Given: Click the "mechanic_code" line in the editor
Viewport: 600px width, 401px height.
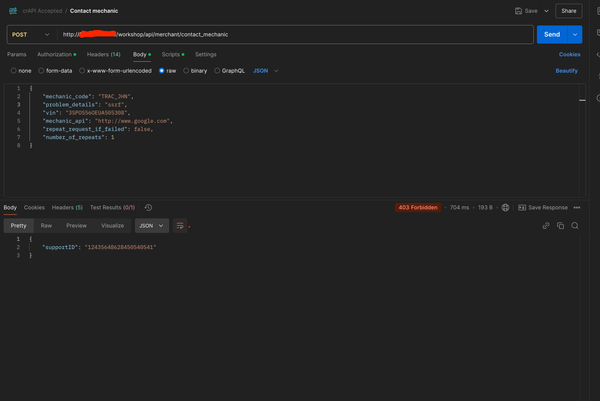Looking at the screenshot, I should click(x=88, y=96).
